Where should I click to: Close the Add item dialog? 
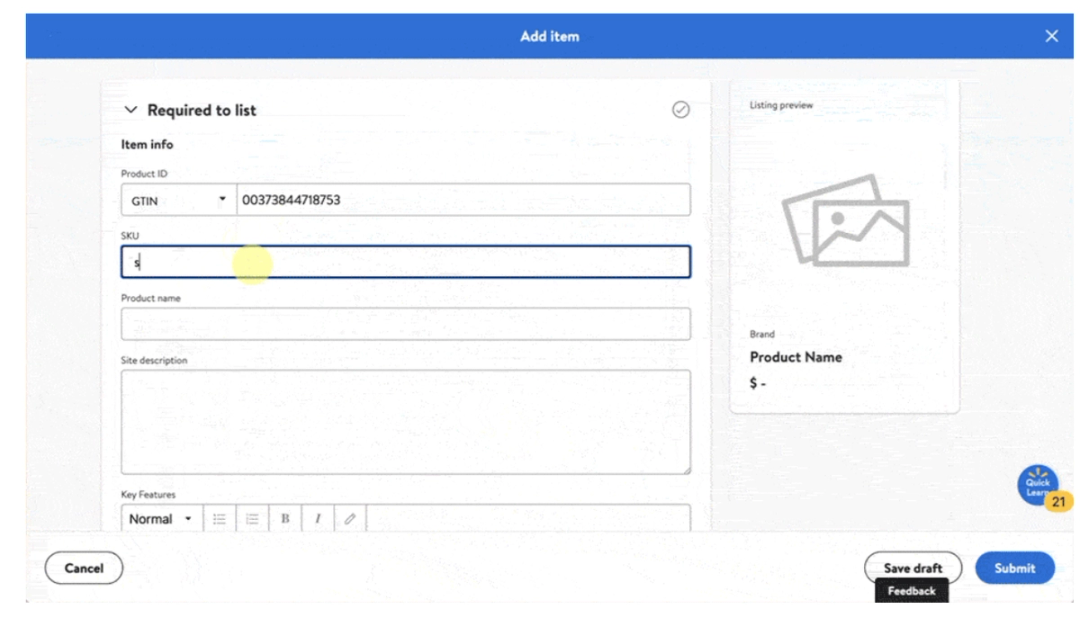click(1052, 35)
